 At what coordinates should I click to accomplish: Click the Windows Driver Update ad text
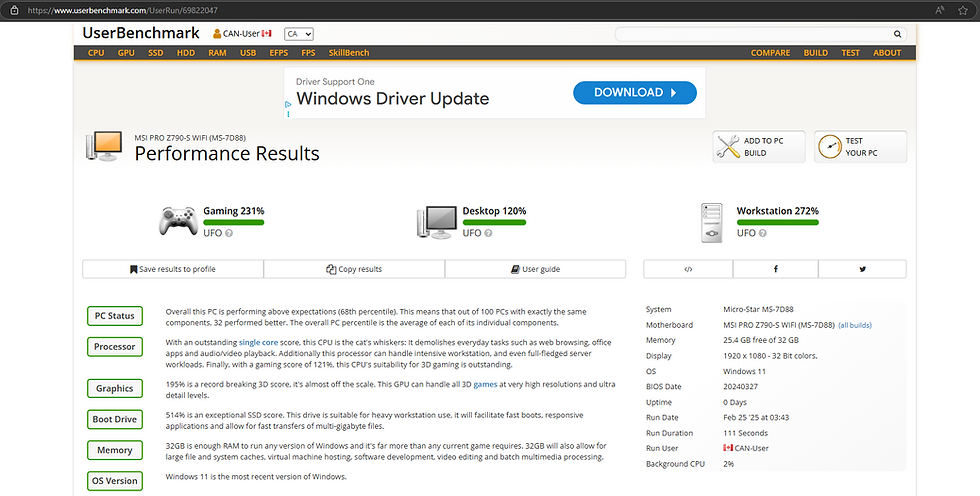392,99
